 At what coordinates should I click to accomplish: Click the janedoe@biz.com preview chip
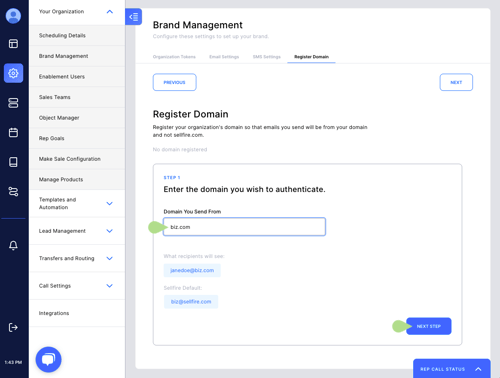(192, 270)
